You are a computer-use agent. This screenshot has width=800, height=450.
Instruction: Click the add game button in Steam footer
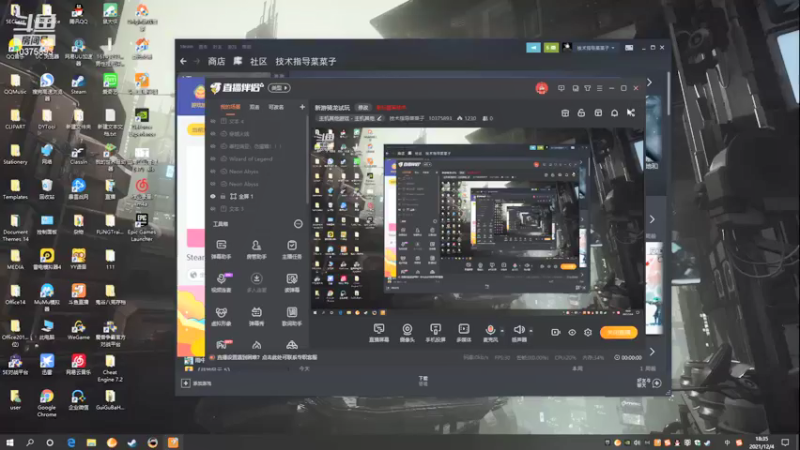[x=196, y=383]
